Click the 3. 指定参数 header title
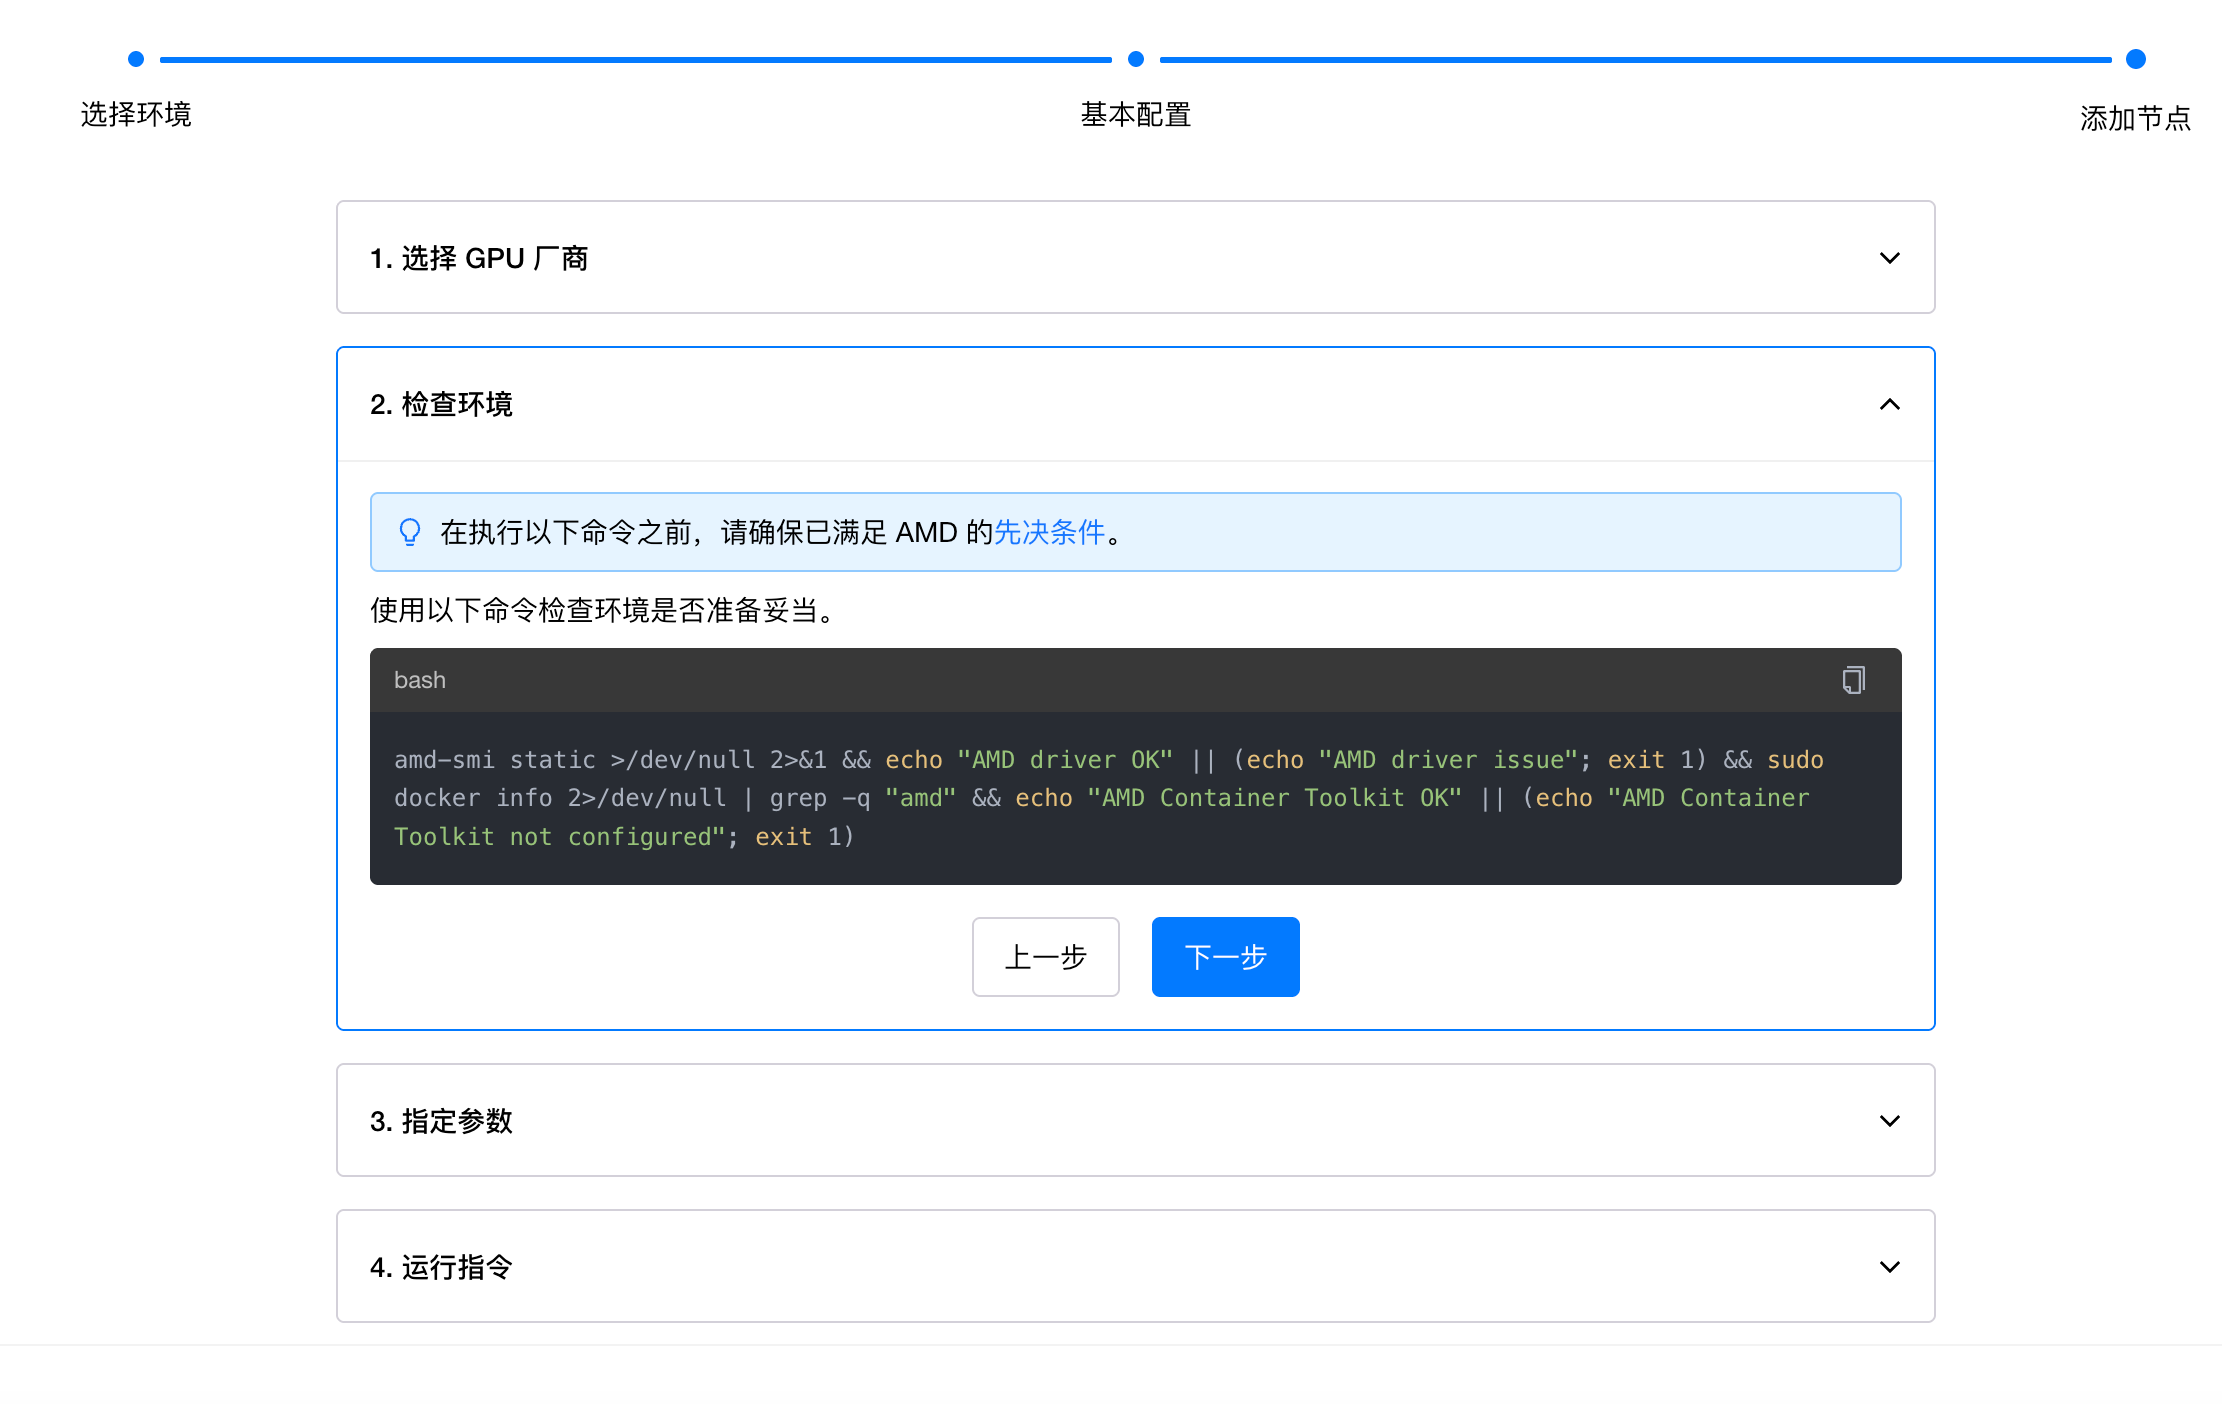Image resolution: width=2222 pixels, height=1404 pixels. tap(441, 1121)
